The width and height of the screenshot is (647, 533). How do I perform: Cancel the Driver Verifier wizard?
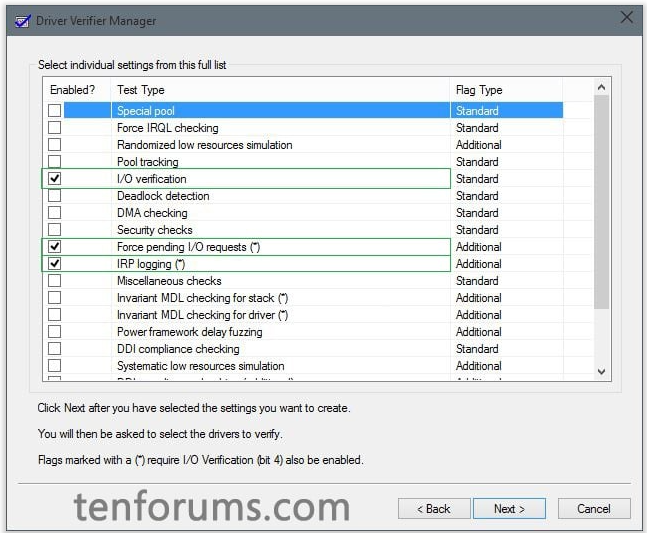click(594, 509)
